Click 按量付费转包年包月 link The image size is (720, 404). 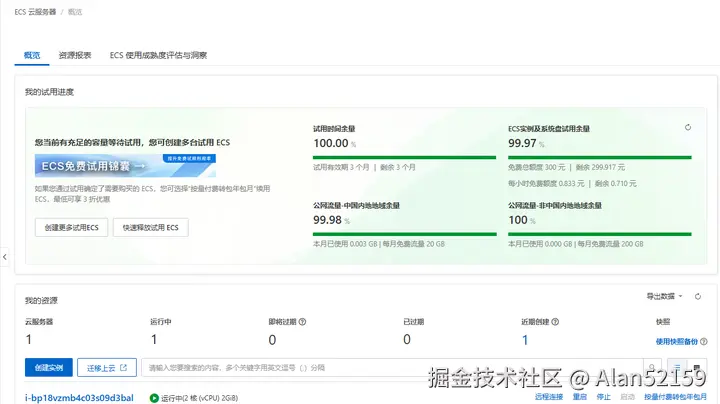click(x=675, y=397)
